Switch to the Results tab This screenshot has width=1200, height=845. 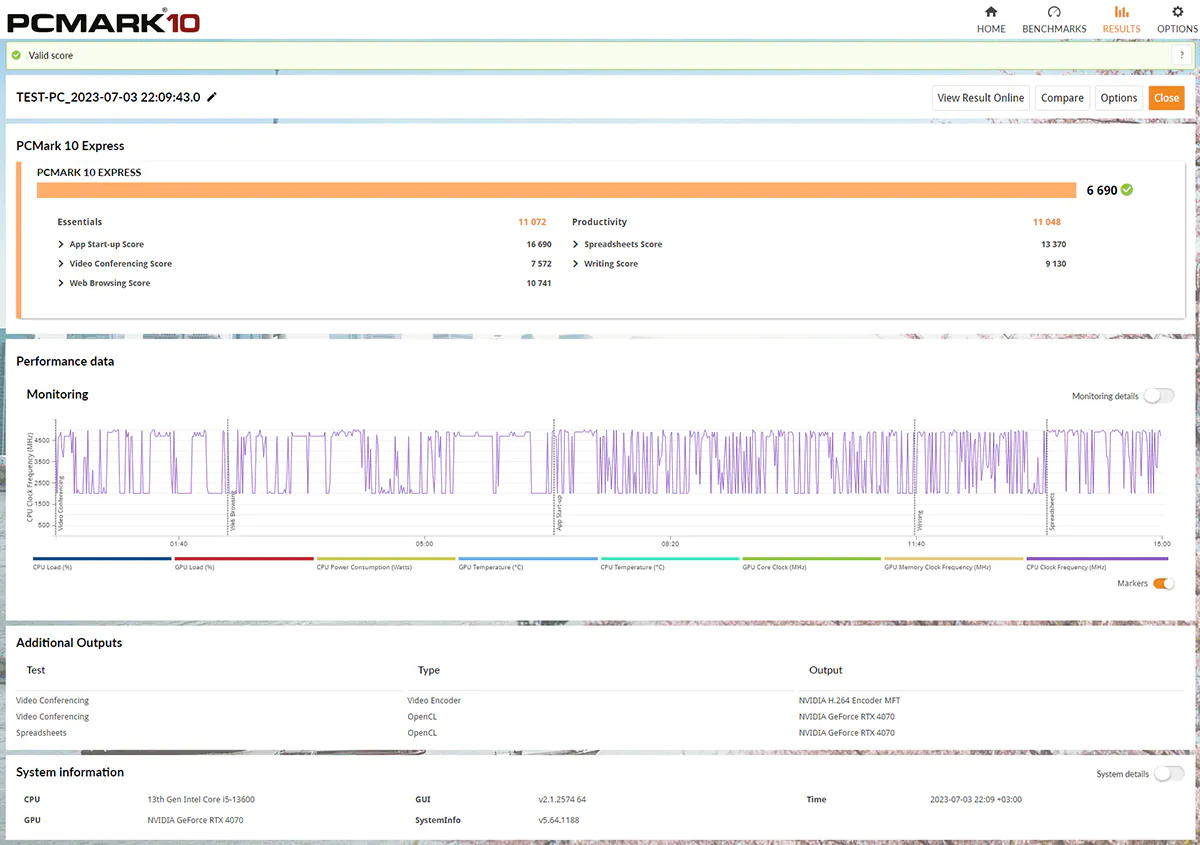[1121, 19]
